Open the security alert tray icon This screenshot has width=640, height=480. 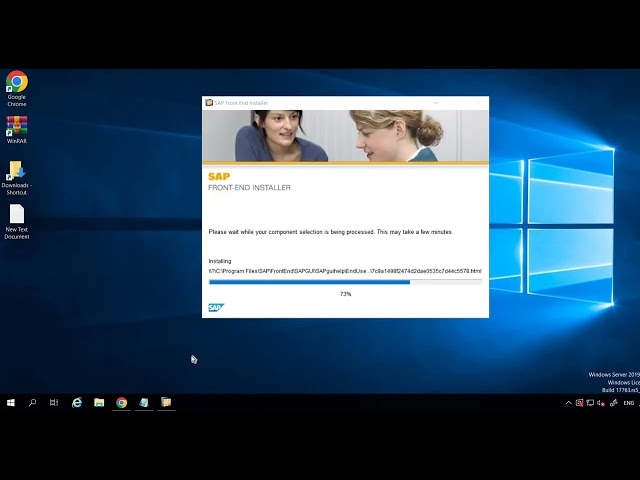(579, 403)
